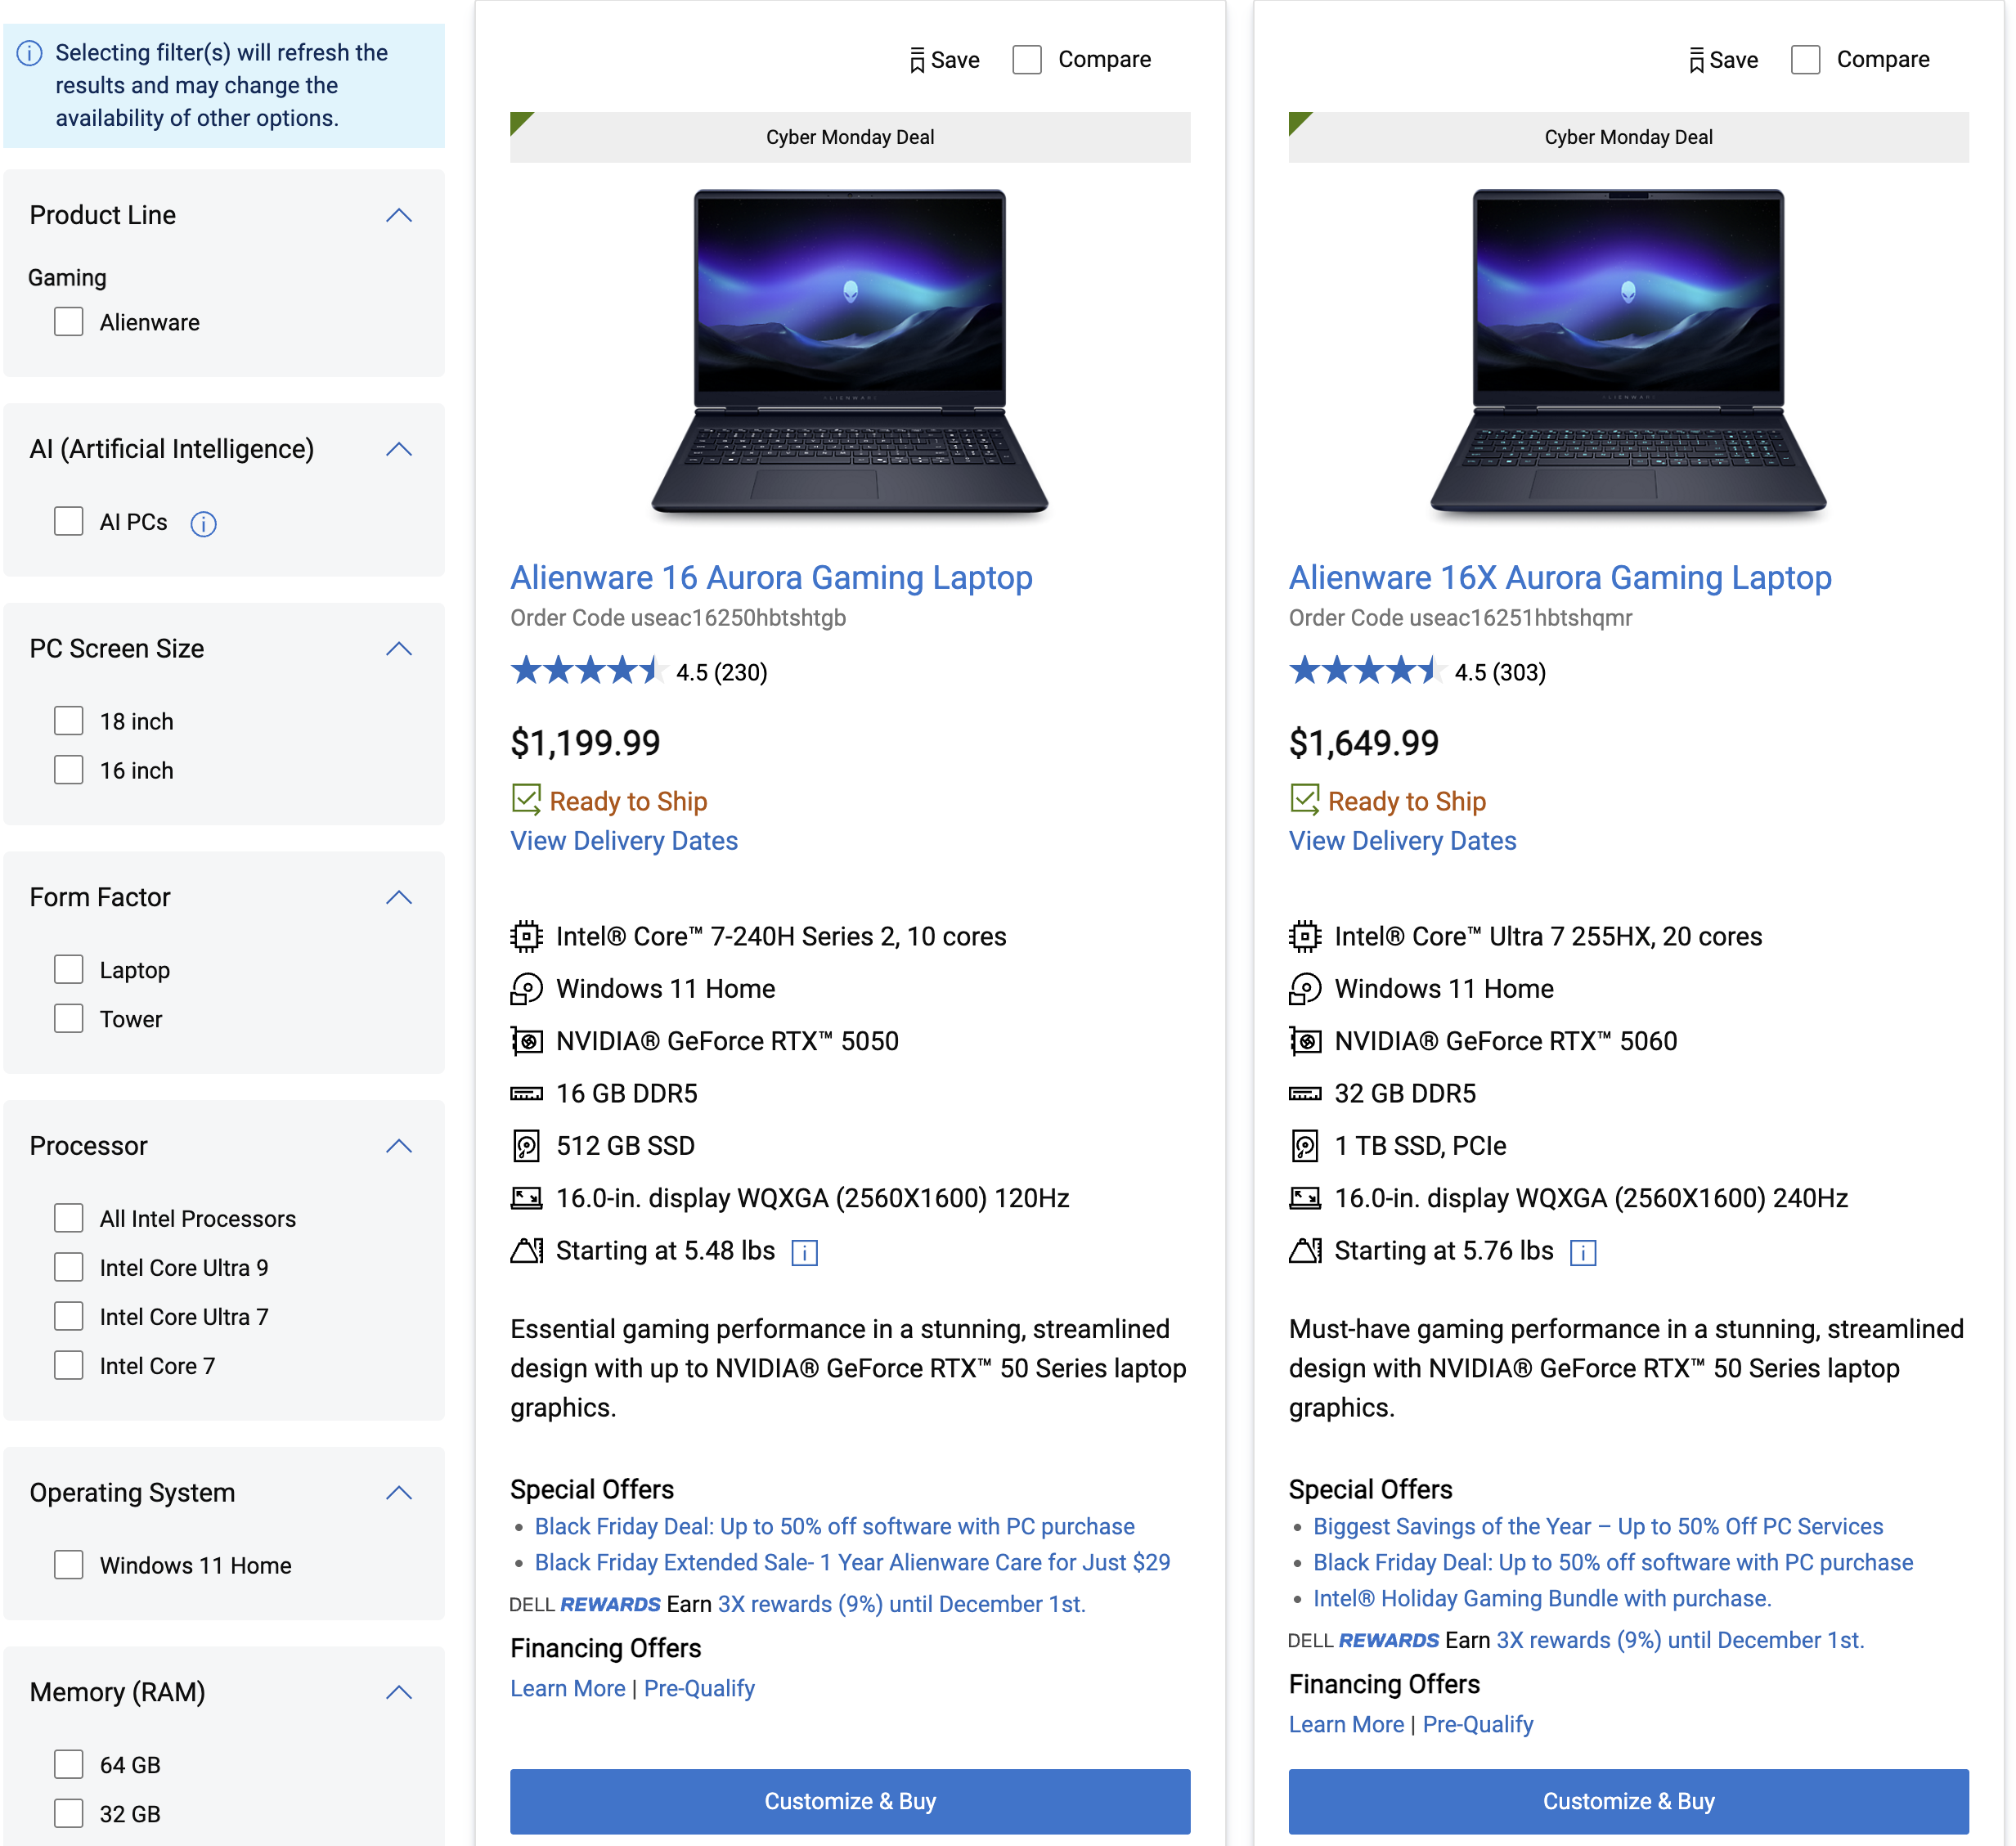The width and height of the screenshot is (2016, 1846).
Task: Click the AI PCs info icon
Action: 203,524
